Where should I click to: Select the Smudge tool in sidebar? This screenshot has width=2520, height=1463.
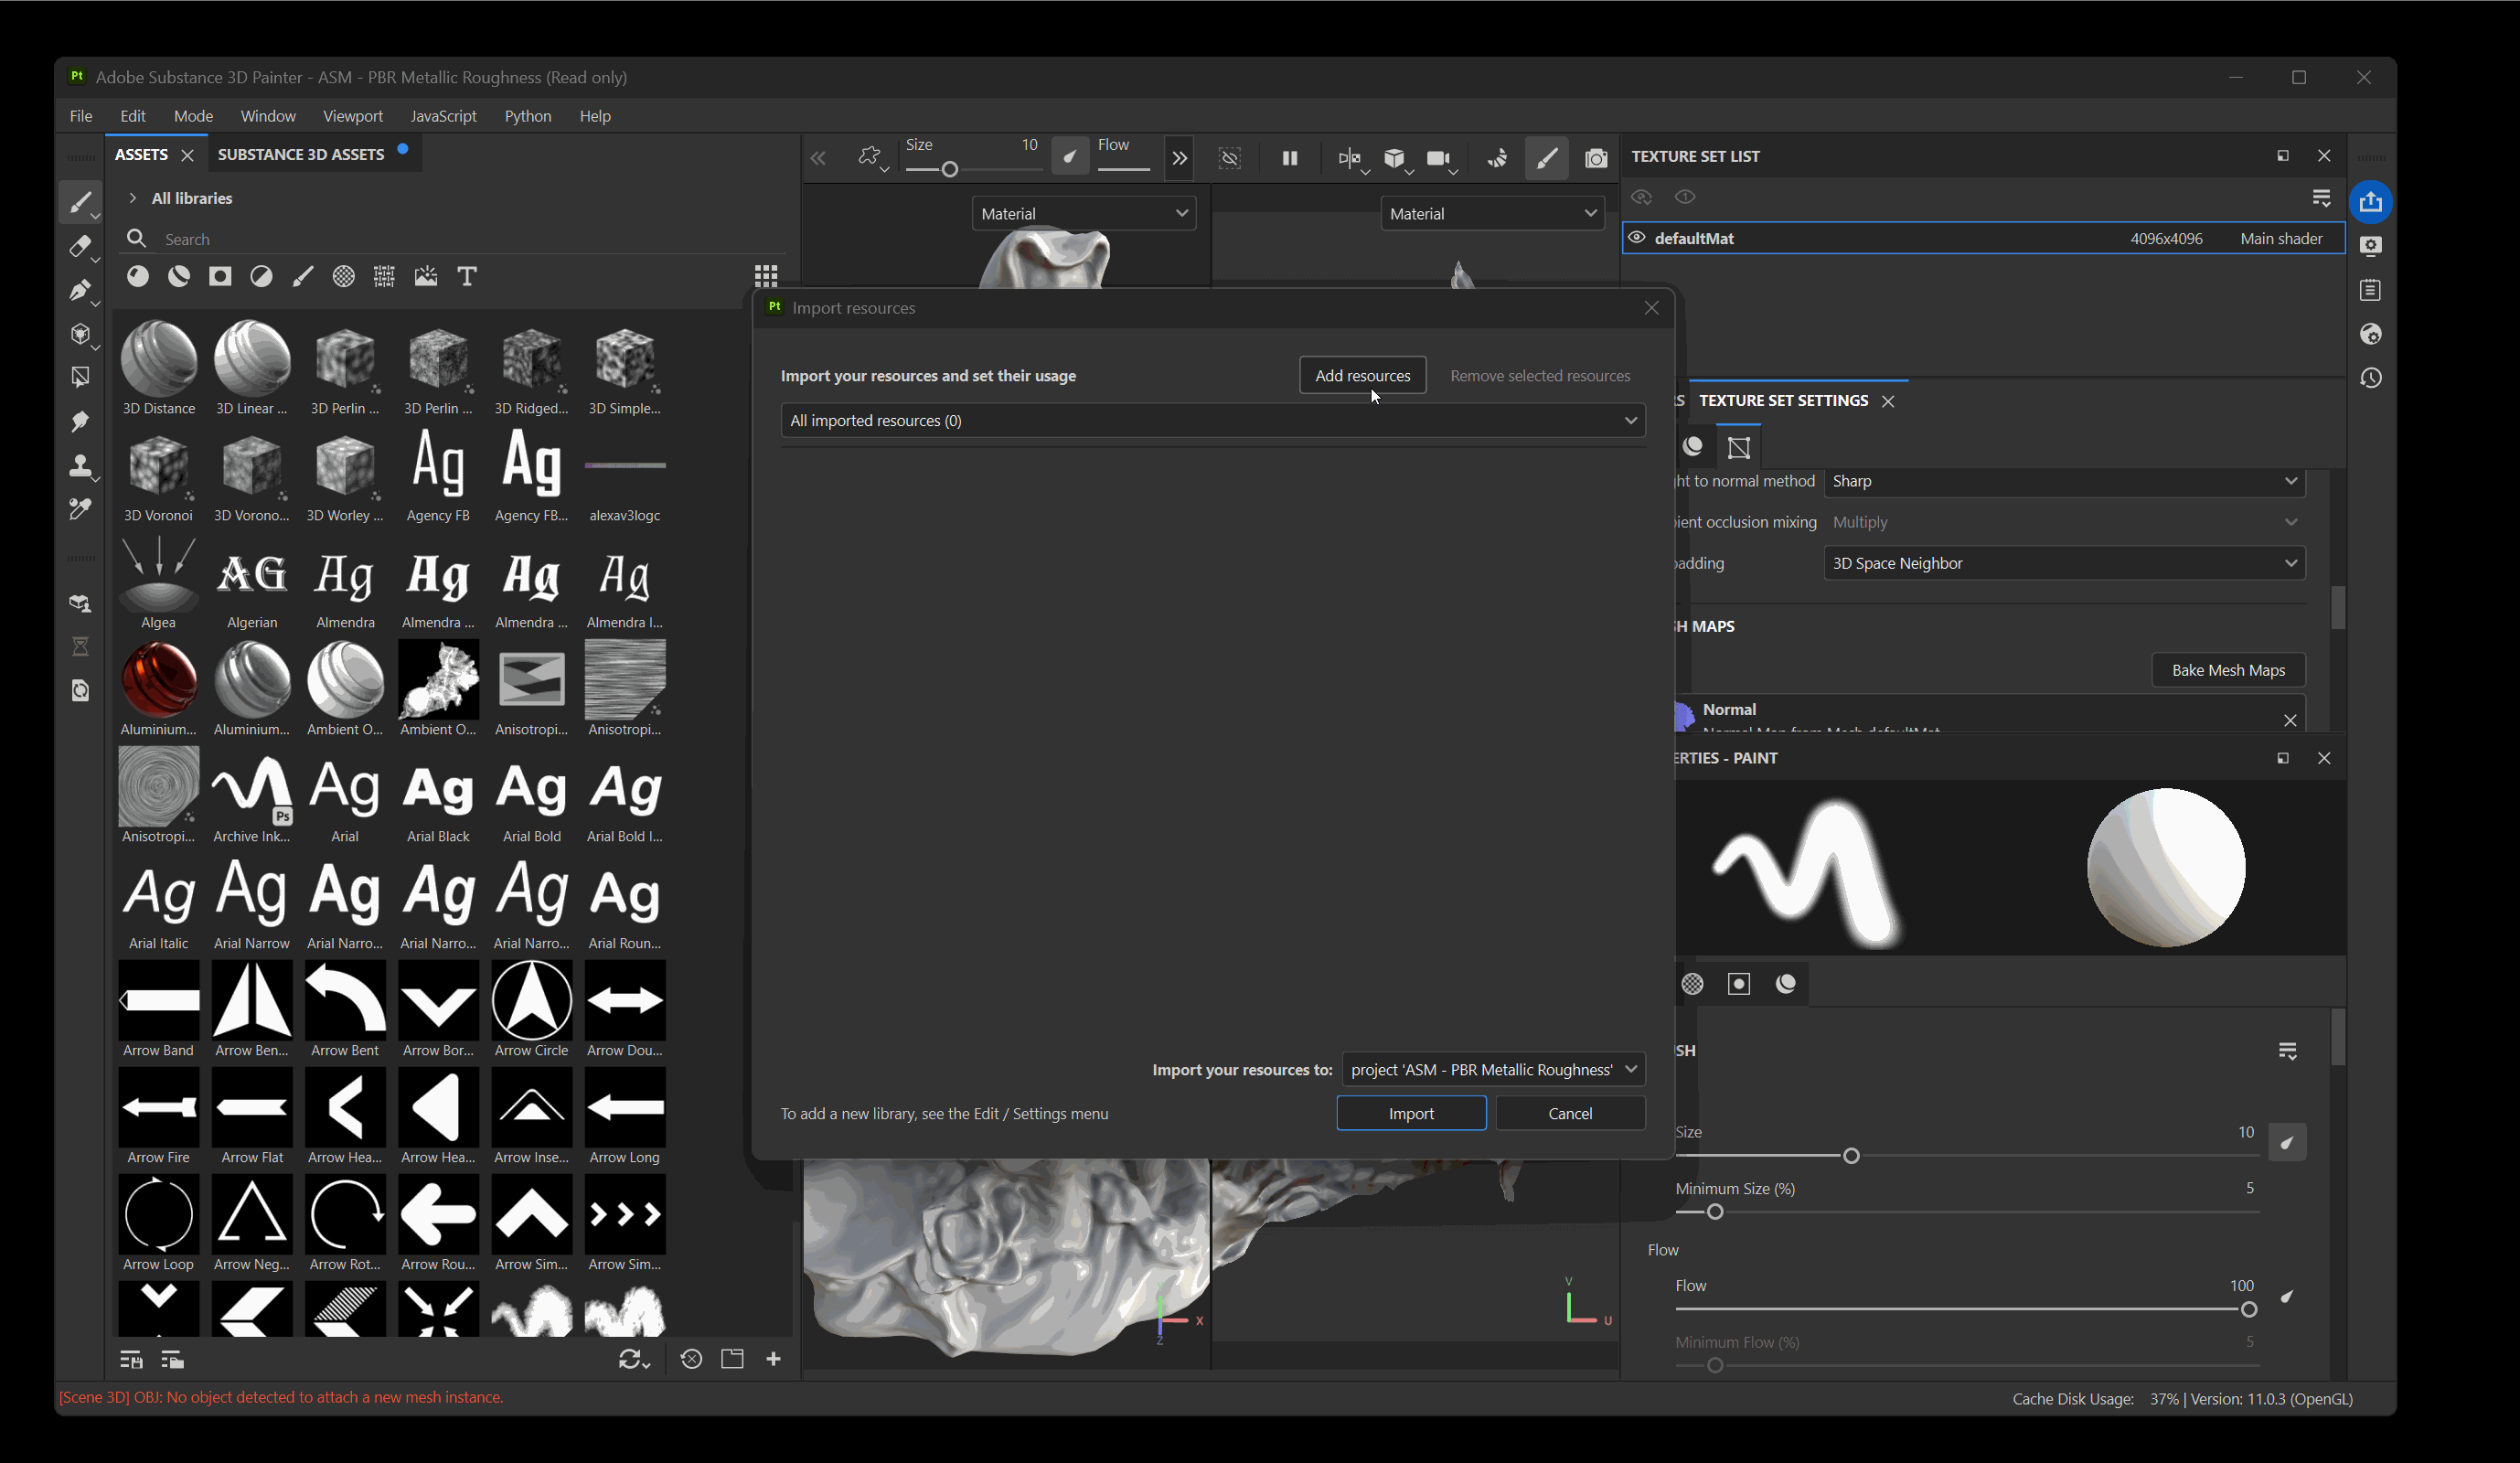click(80, 421)
